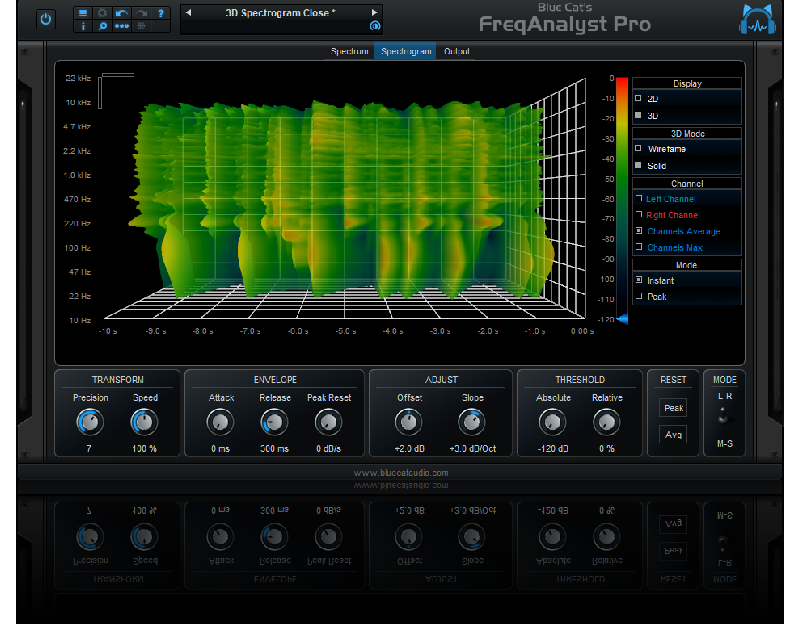Image resolution: width=800 pixels, height=624 pixels.
Task: Click the magnifier zoom icon
Action: coord(102,26)
